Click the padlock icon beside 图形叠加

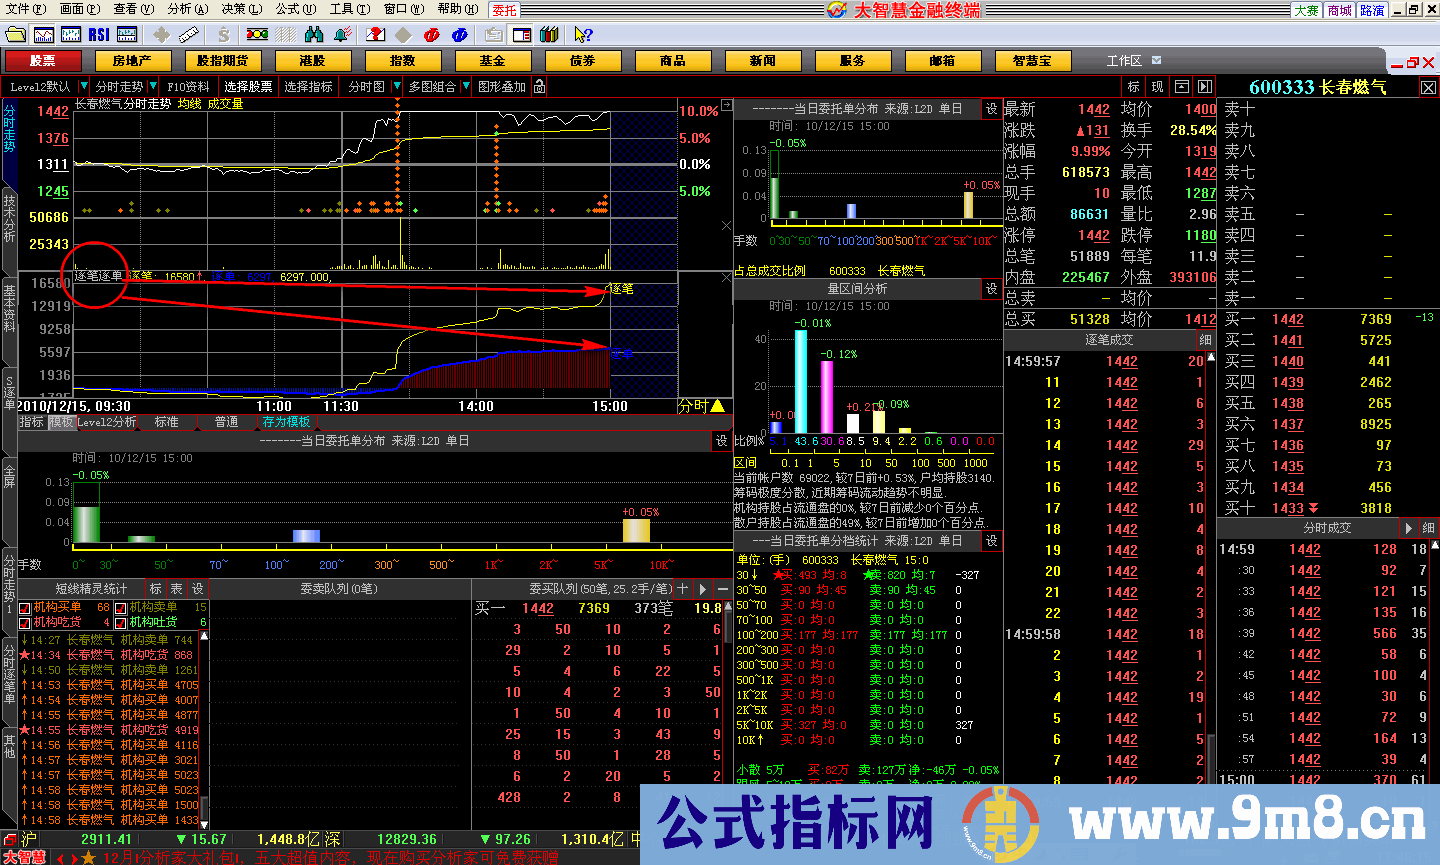coord(540,87)
